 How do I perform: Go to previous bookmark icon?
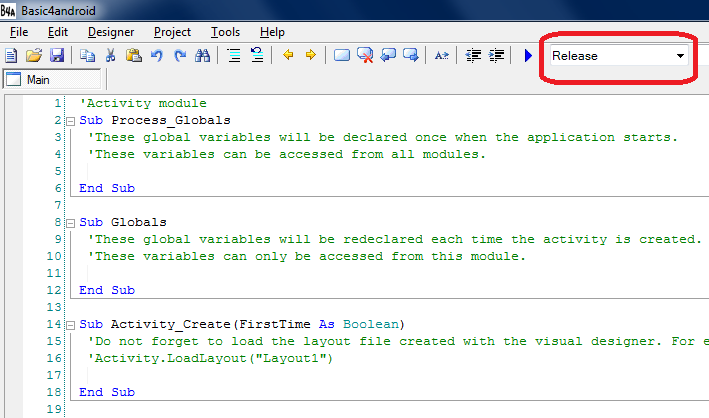pyautogui.click(x=388, y=55)
